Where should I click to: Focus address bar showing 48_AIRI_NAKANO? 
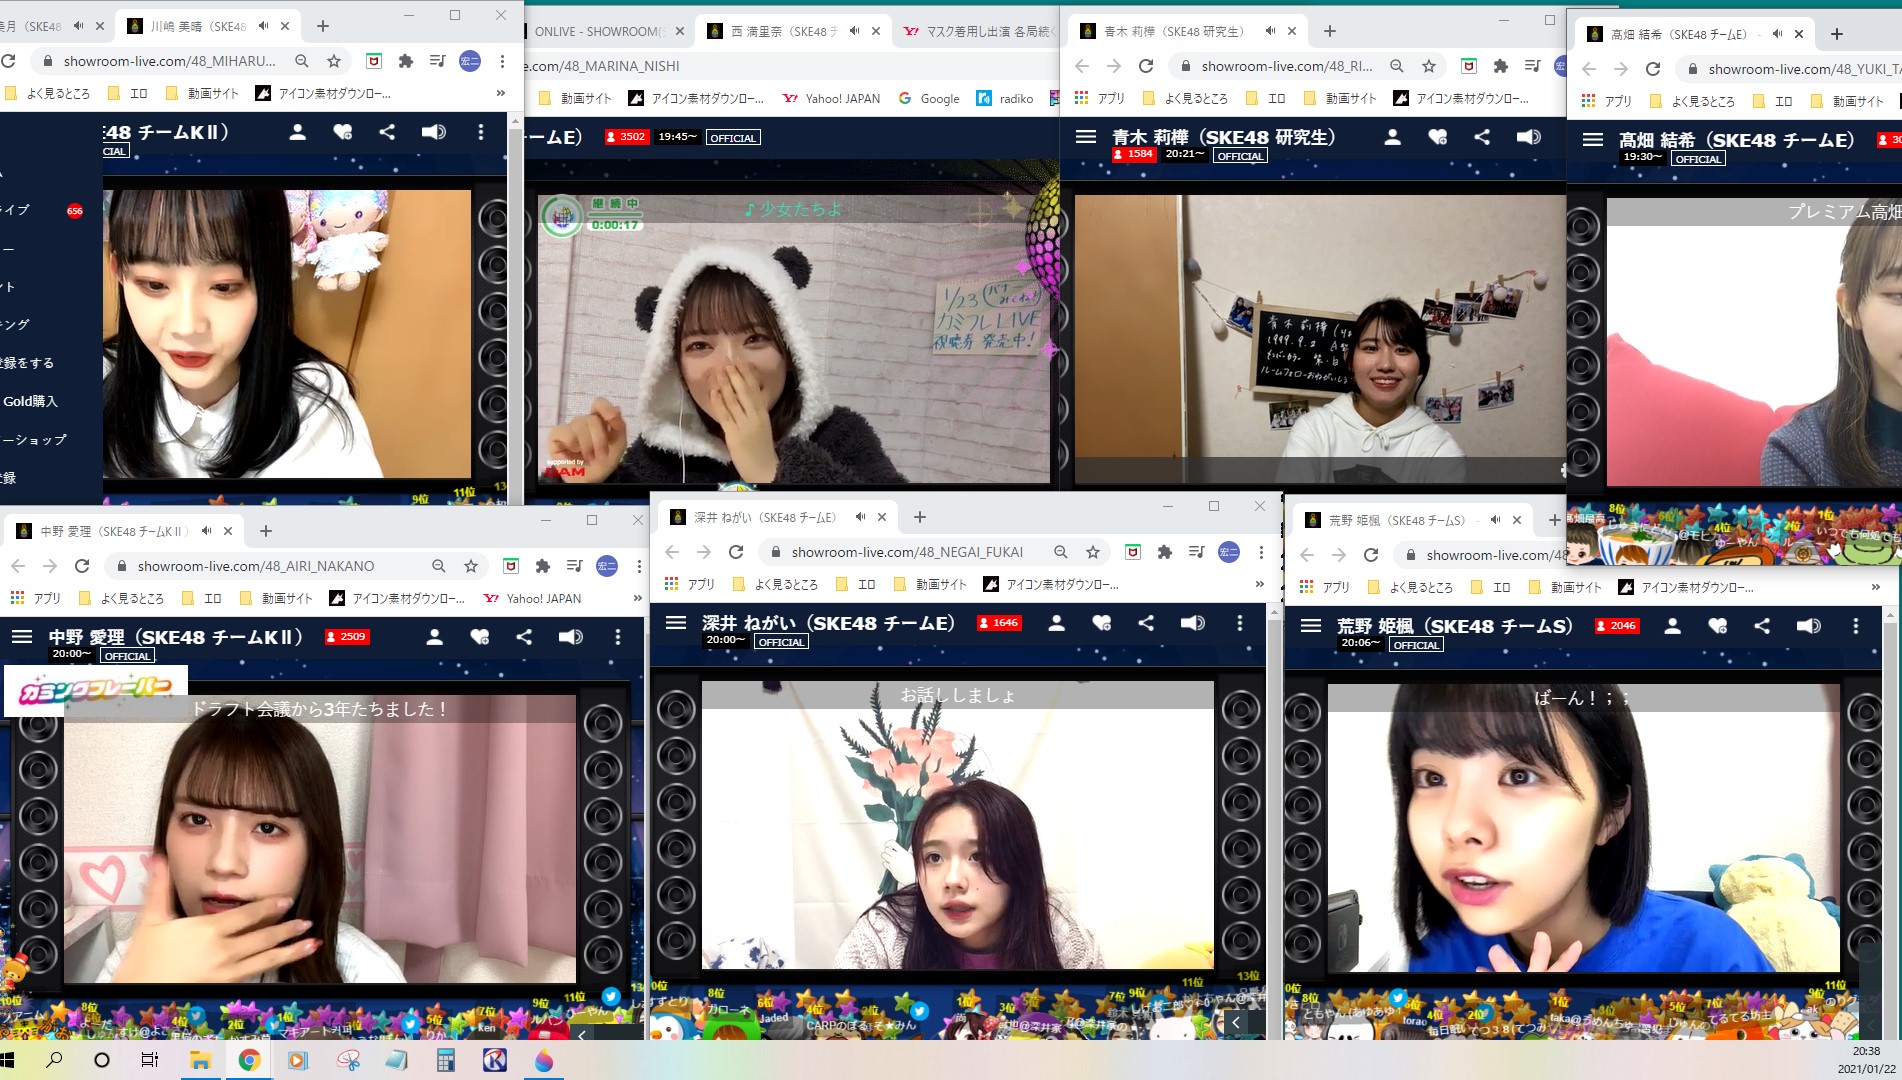point(256,566)
